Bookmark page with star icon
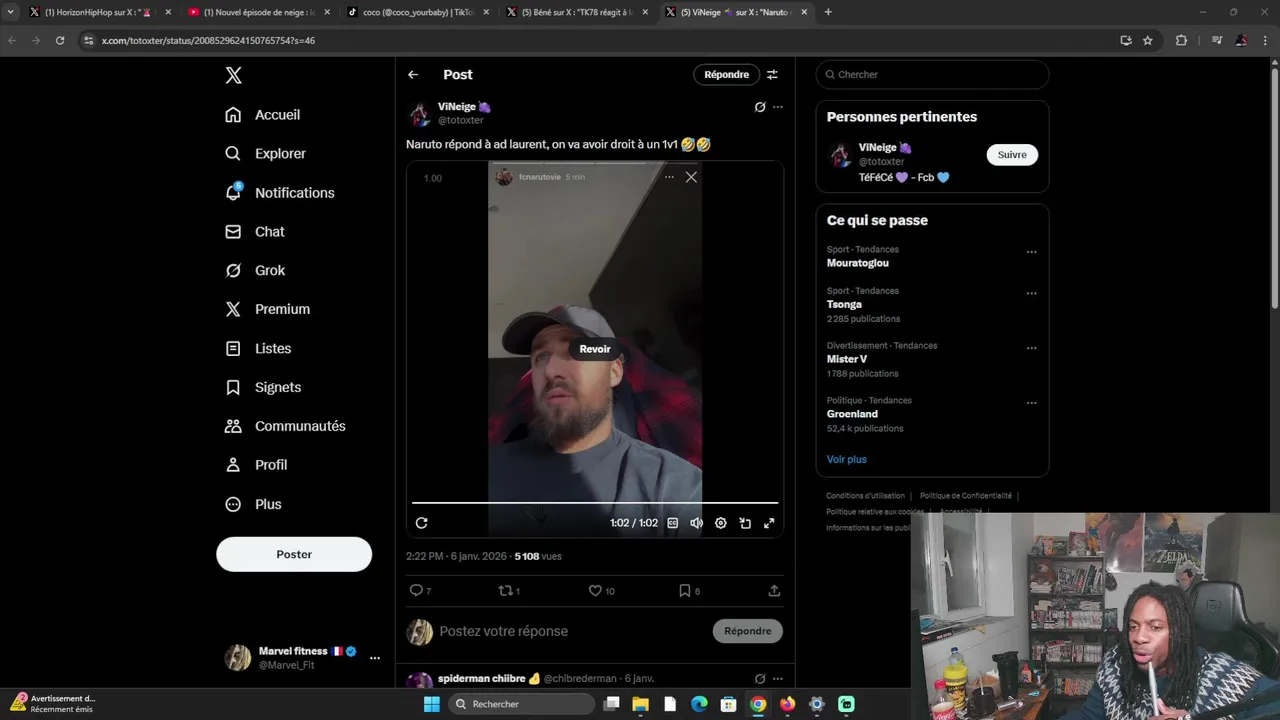Viewport: 1280px width, 720px height. pyautogui.click(x=1148, y=40)
